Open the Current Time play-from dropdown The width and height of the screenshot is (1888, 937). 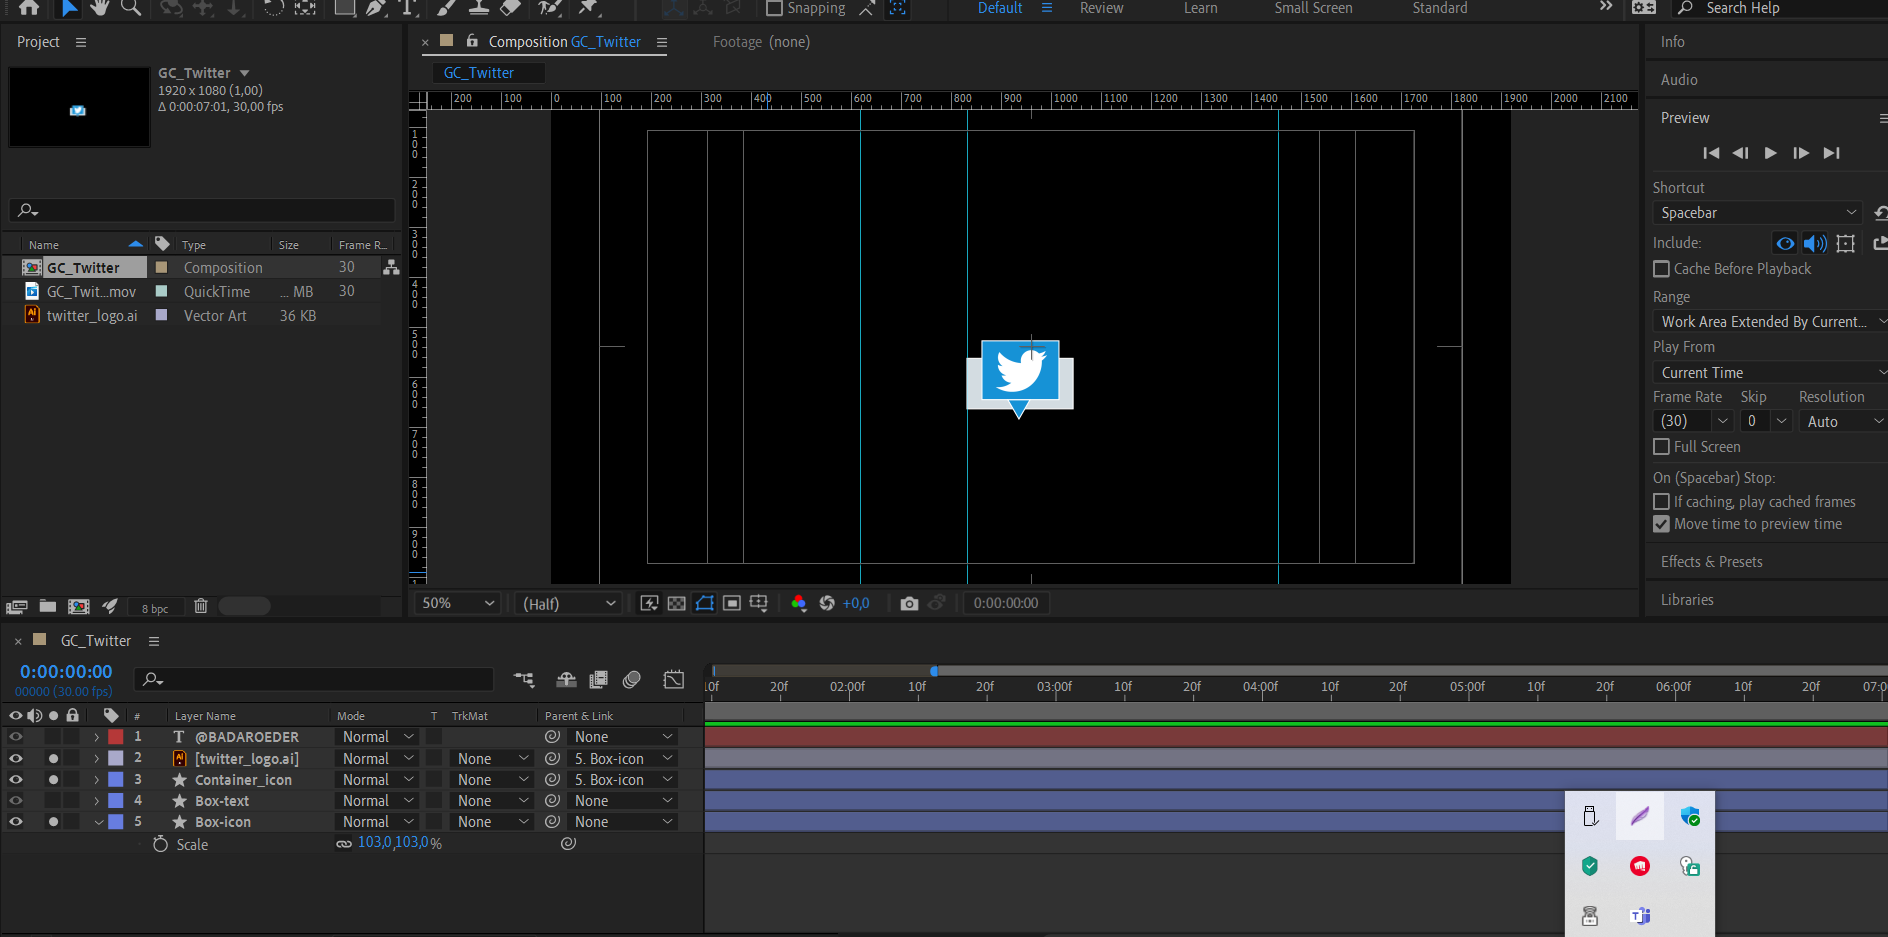click(1770, 373)
